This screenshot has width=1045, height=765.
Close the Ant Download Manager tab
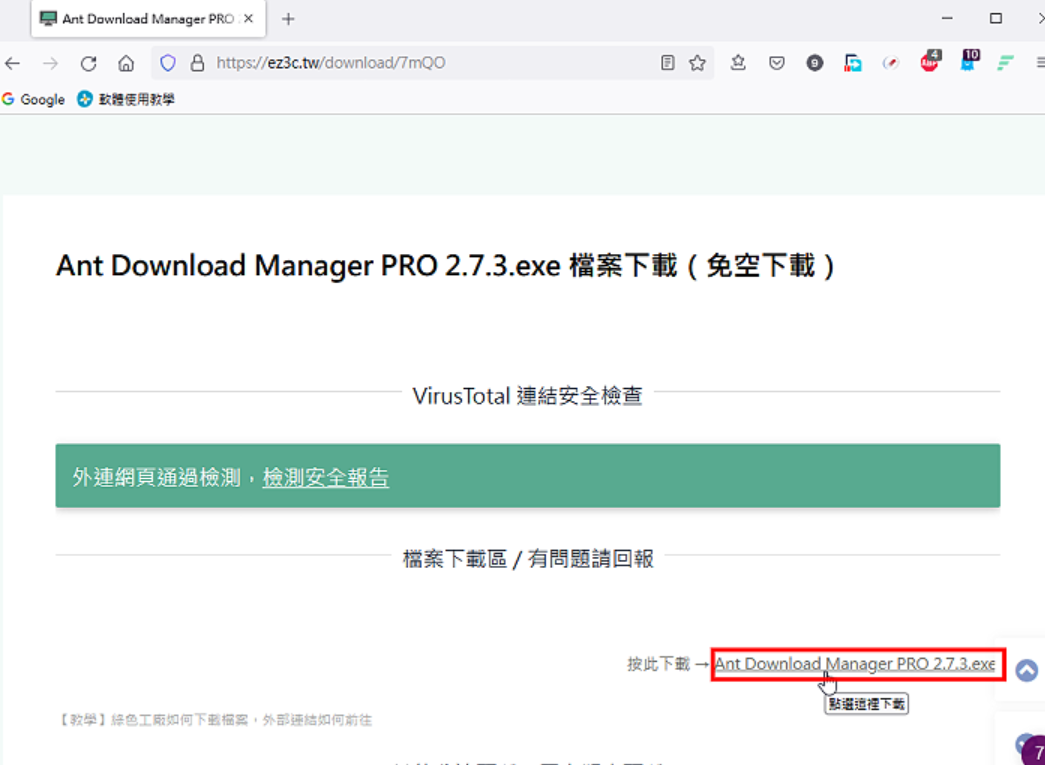[248, 19]
